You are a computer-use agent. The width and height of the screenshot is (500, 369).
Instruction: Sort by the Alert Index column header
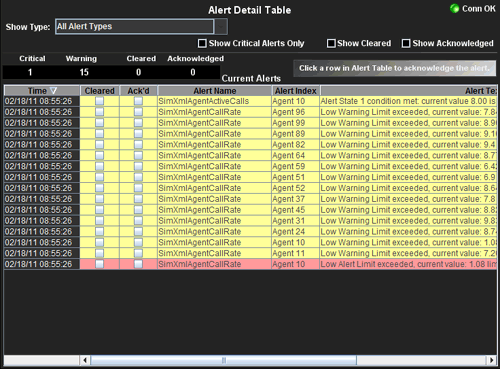(296, 91)
